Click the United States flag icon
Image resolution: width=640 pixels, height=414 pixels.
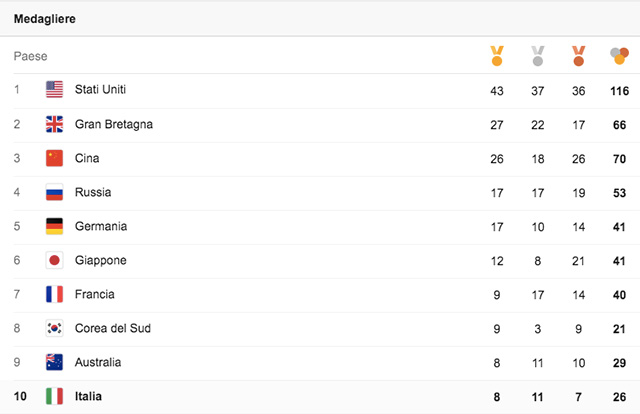coord(55,90)
